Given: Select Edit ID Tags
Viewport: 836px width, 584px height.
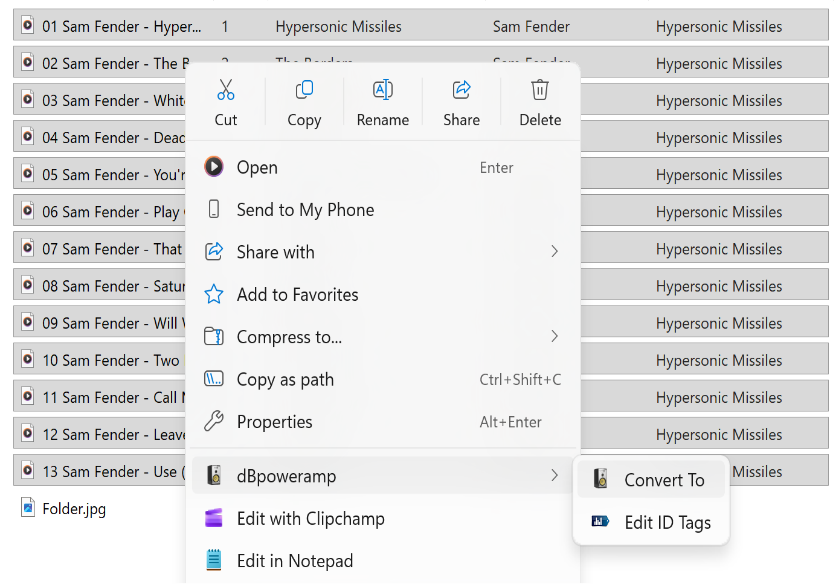Looking at the screenshot, I should [651, 522].
